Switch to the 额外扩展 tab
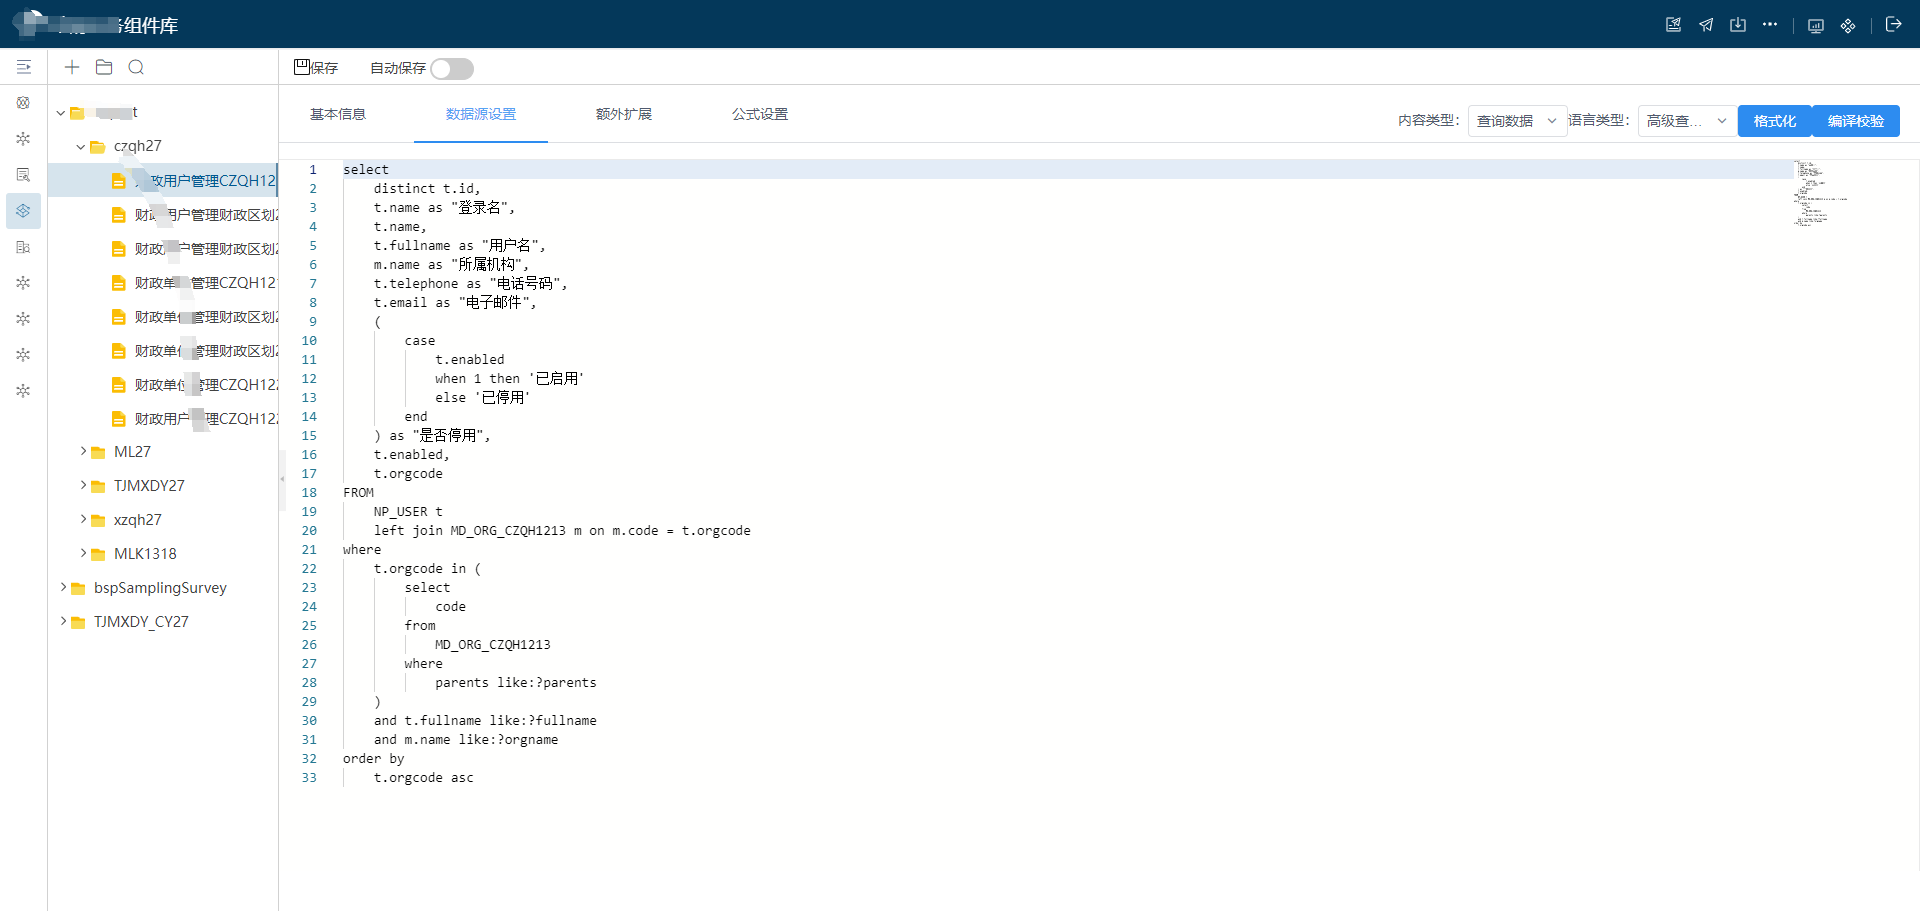Screen dimensions: 1920x911 click(x=624, y=114)
